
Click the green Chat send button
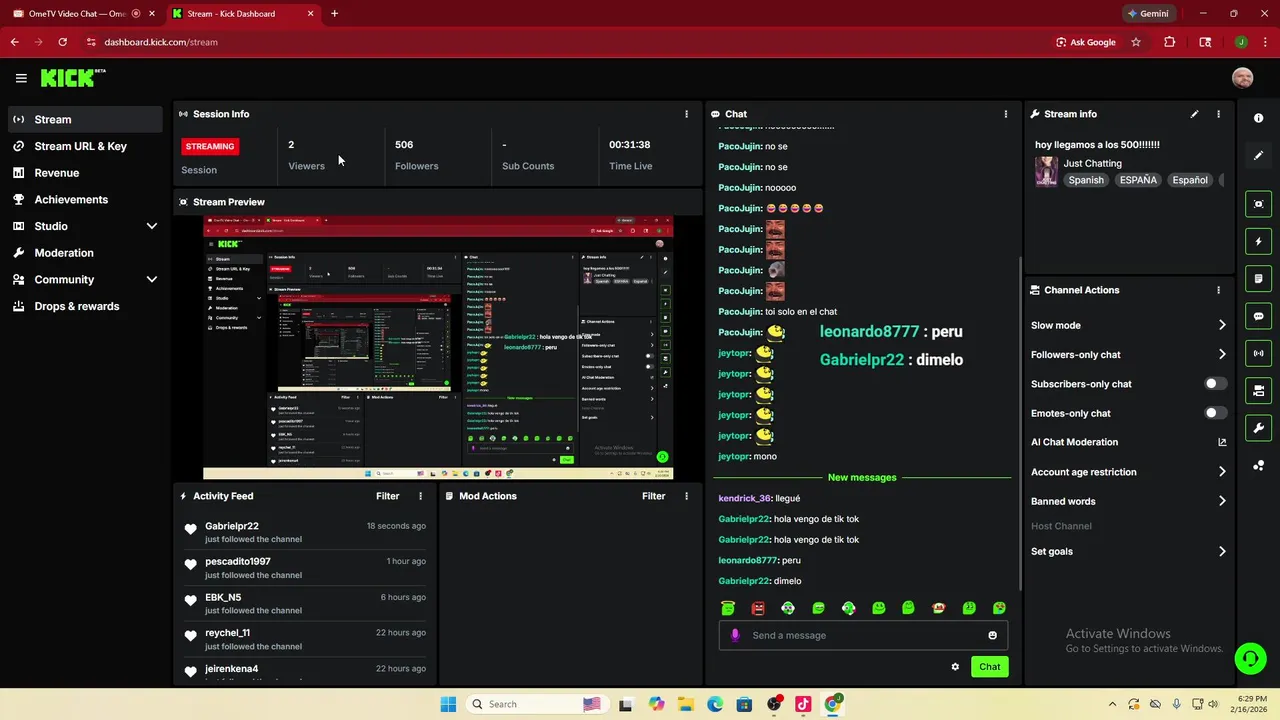[989, 667]
